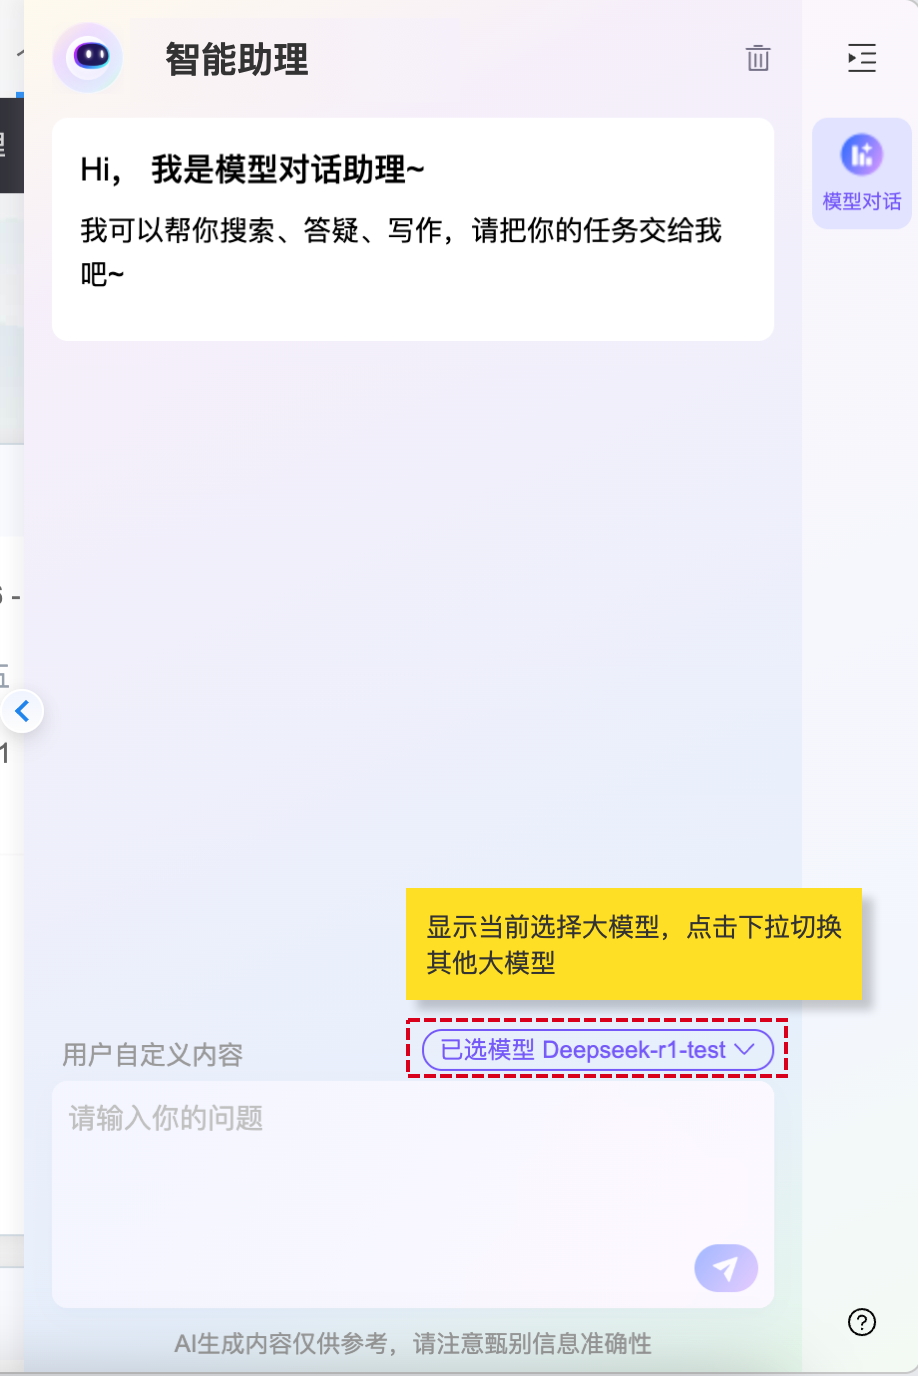Clear the conversation with the trash icon

(758, 58)
